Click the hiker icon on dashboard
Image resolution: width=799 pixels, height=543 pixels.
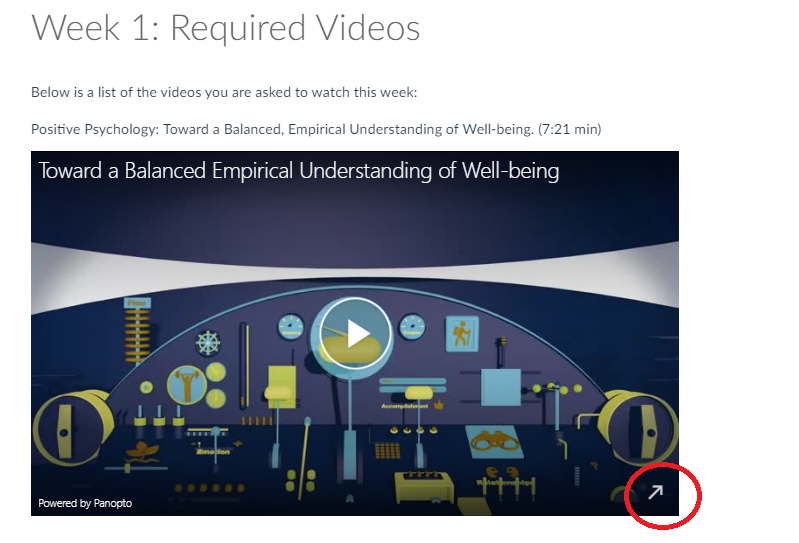tap(462, 334)
